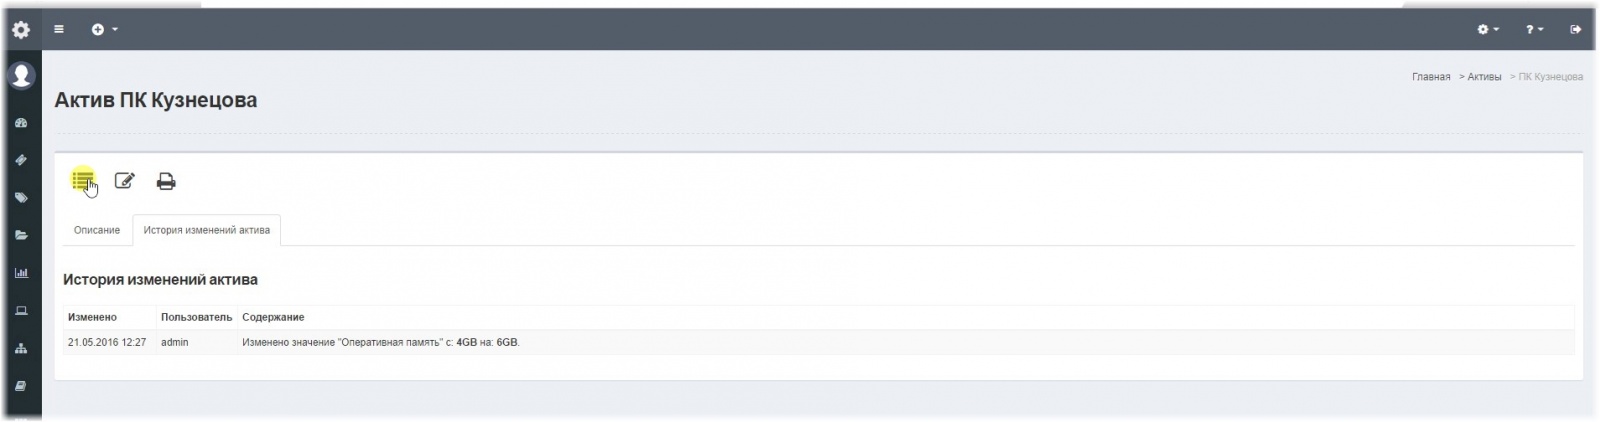This screenshot has width=1600, height=422.
Task: Open the settings gear dropdown in top bar
Action: (1488, 30)
